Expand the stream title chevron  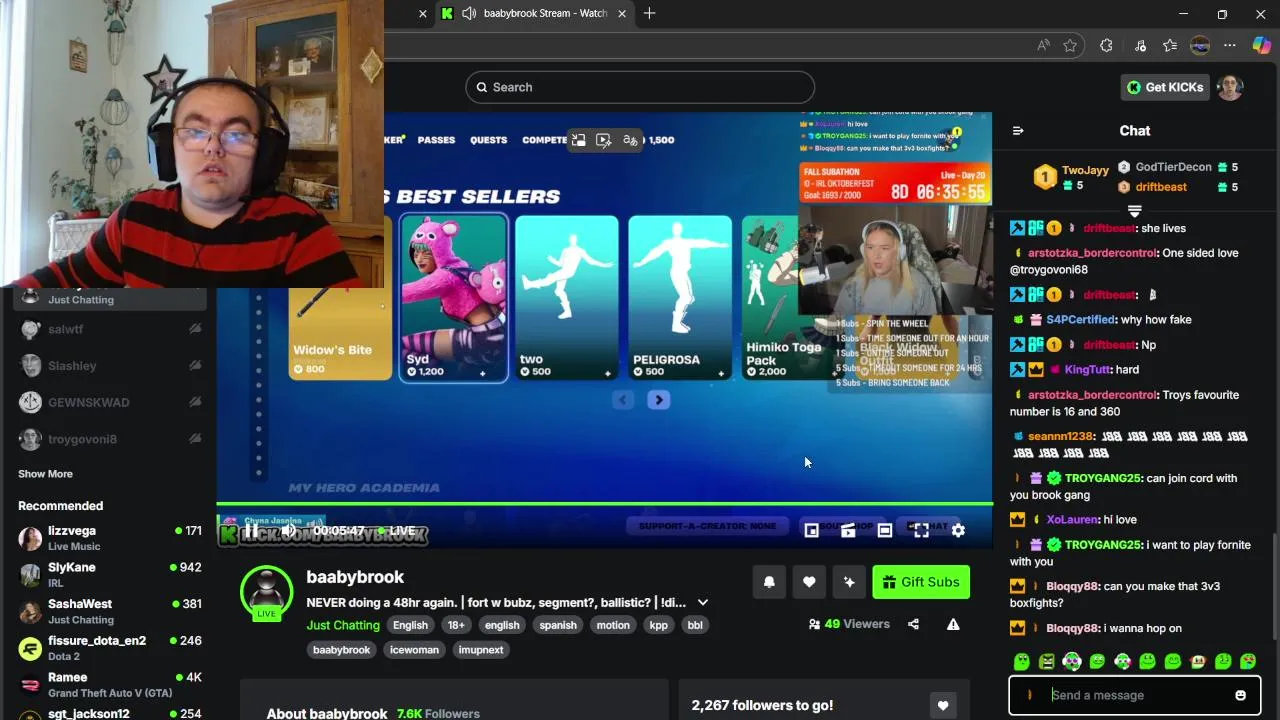click(x=703, y=602)
